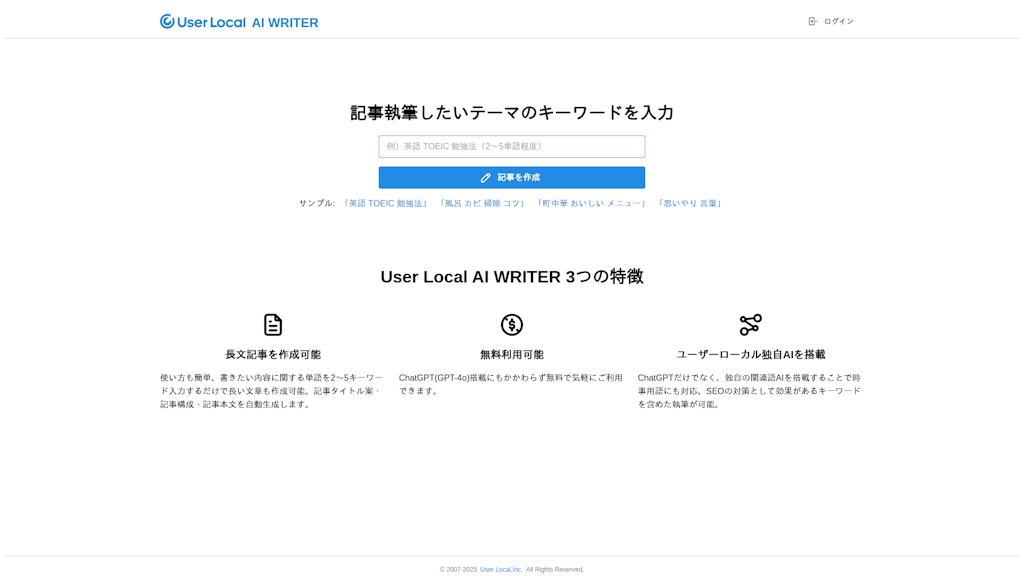Select sample 「思いやり 言葉」

(690, 204)
